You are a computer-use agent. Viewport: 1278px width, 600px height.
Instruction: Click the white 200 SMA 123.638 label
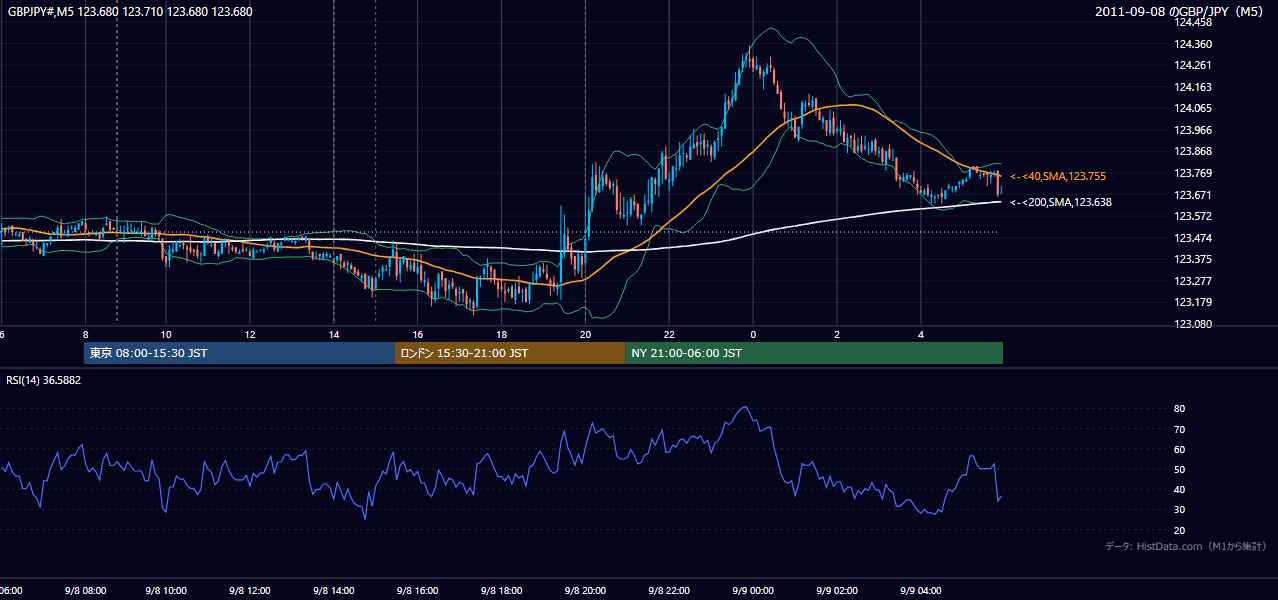click(1060, 202)
